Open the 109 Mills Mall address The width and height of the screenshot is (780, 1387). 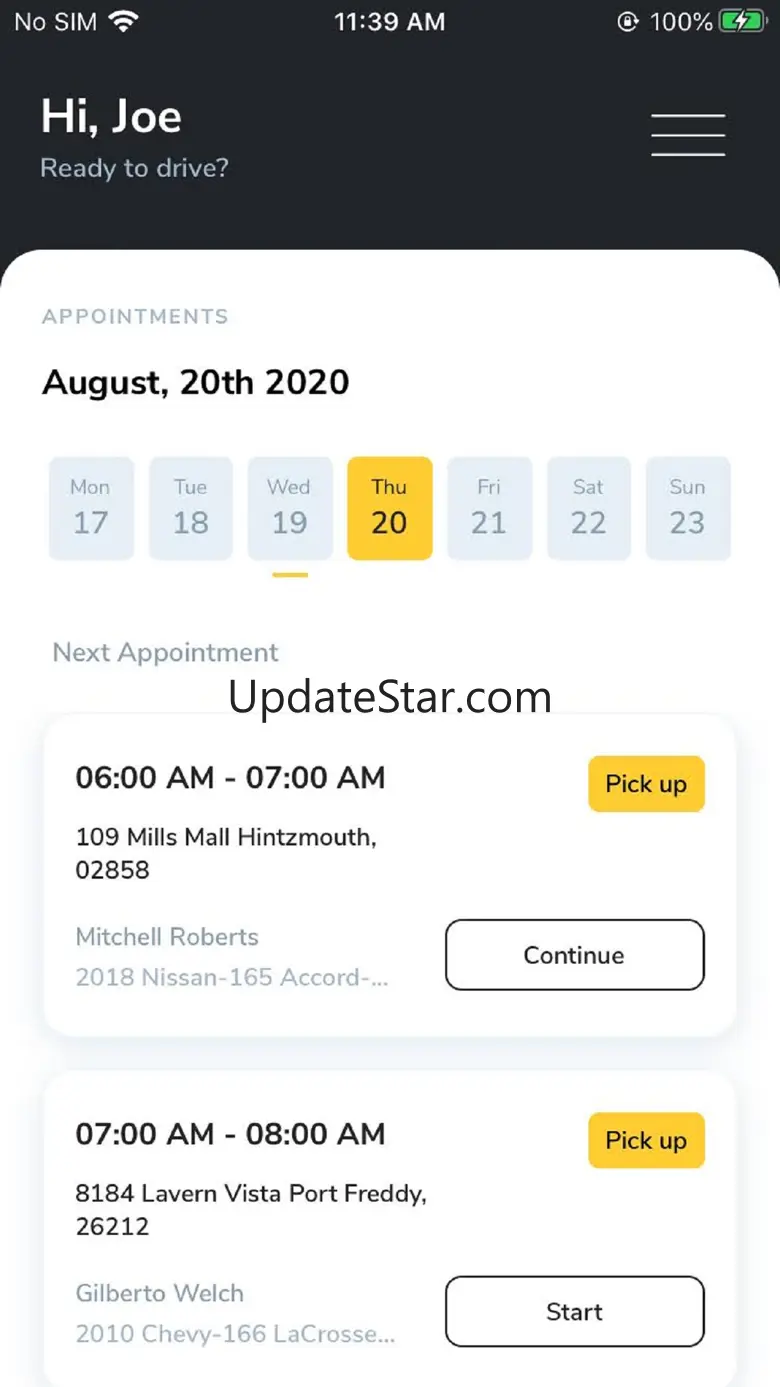click(x=226, y=853)
